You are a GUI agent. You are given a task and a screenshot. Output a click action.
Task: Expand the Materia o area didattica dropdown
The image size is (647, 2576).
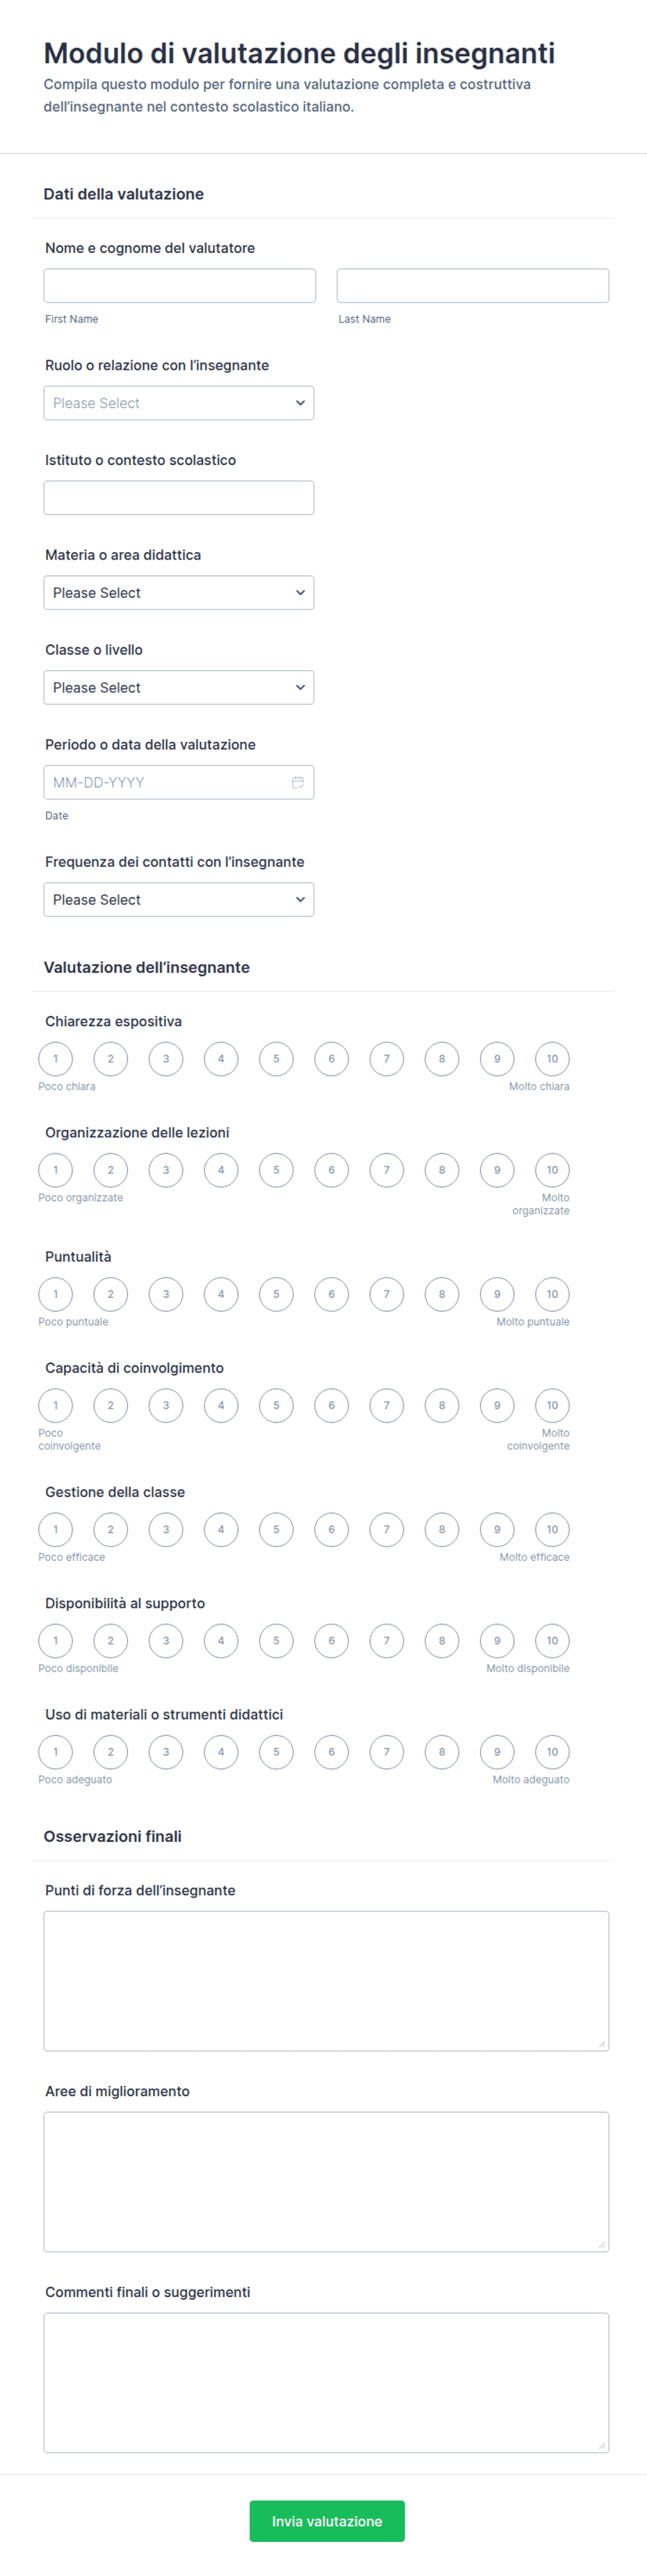point(179,593)
